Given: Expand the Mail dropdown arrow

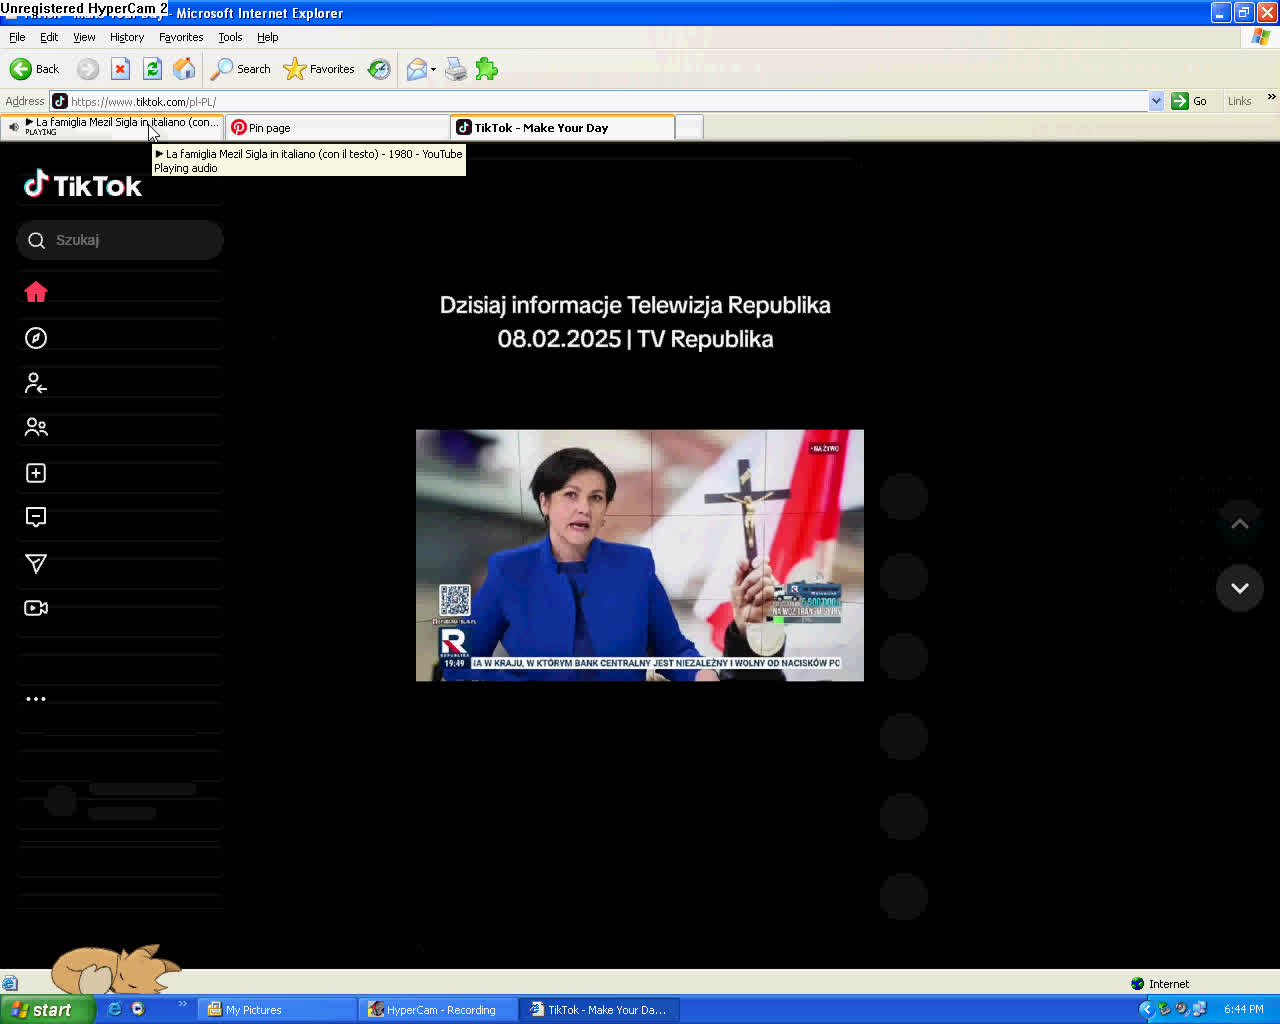Looking at the screenshot, I should (433, 70).
